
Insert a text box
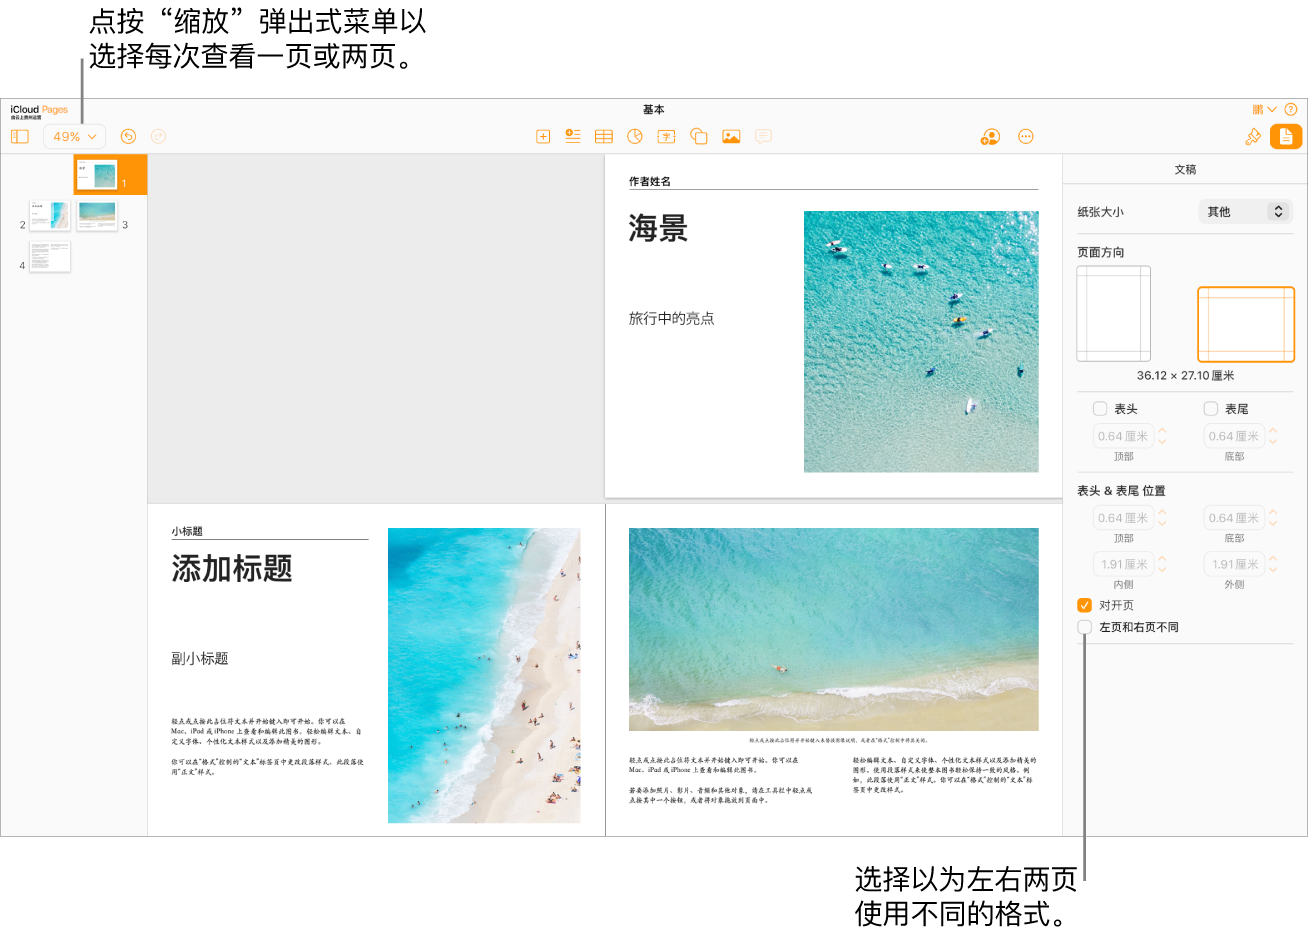tap(666, 136)
